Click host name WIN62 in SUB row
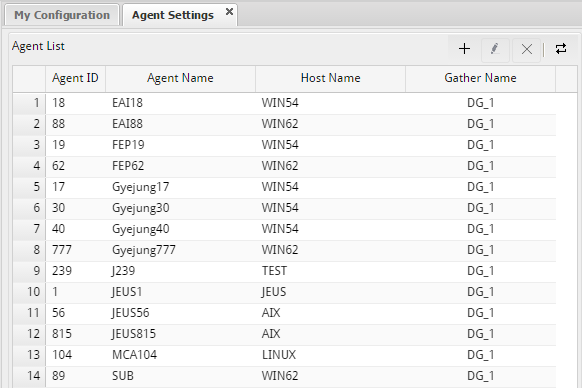The height and width of the screenshot is (388, 582). (330, 376)
